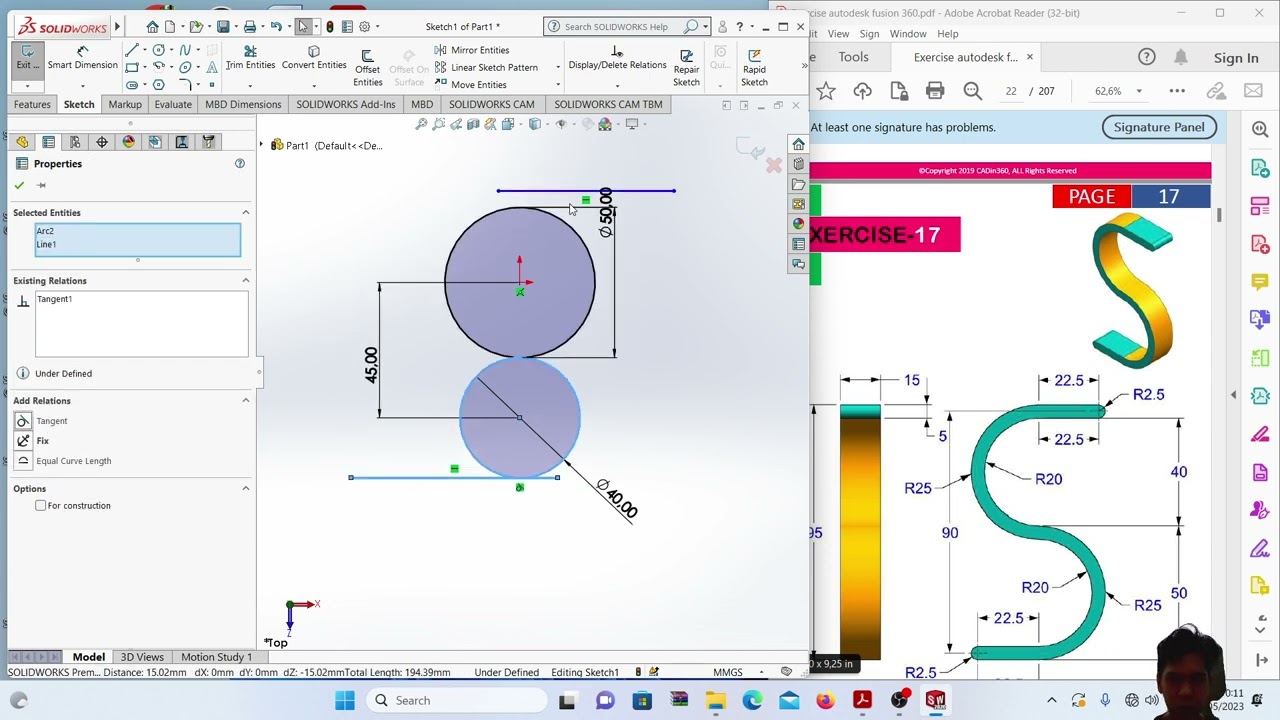Switch to MBD Dimensions tab
Screen dimensions: 1280x720
[x=243, y=104]
